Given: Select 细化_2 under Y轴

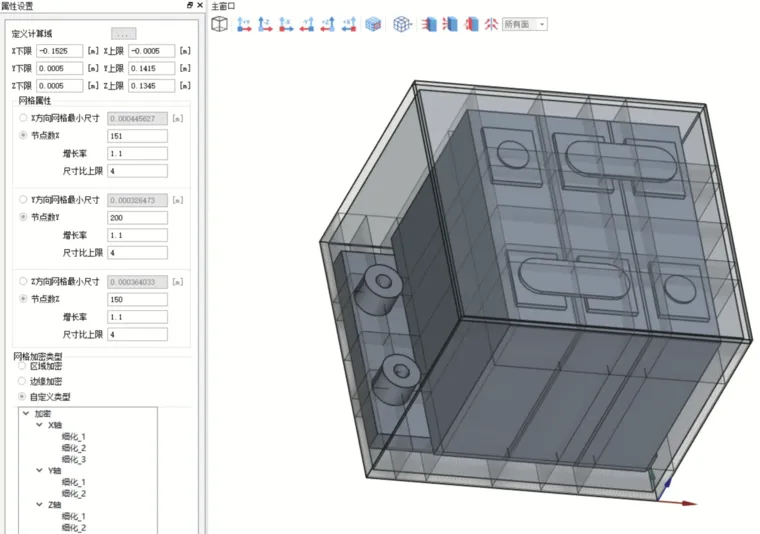Looking at the screenshot, I should [x=74, y=493].
